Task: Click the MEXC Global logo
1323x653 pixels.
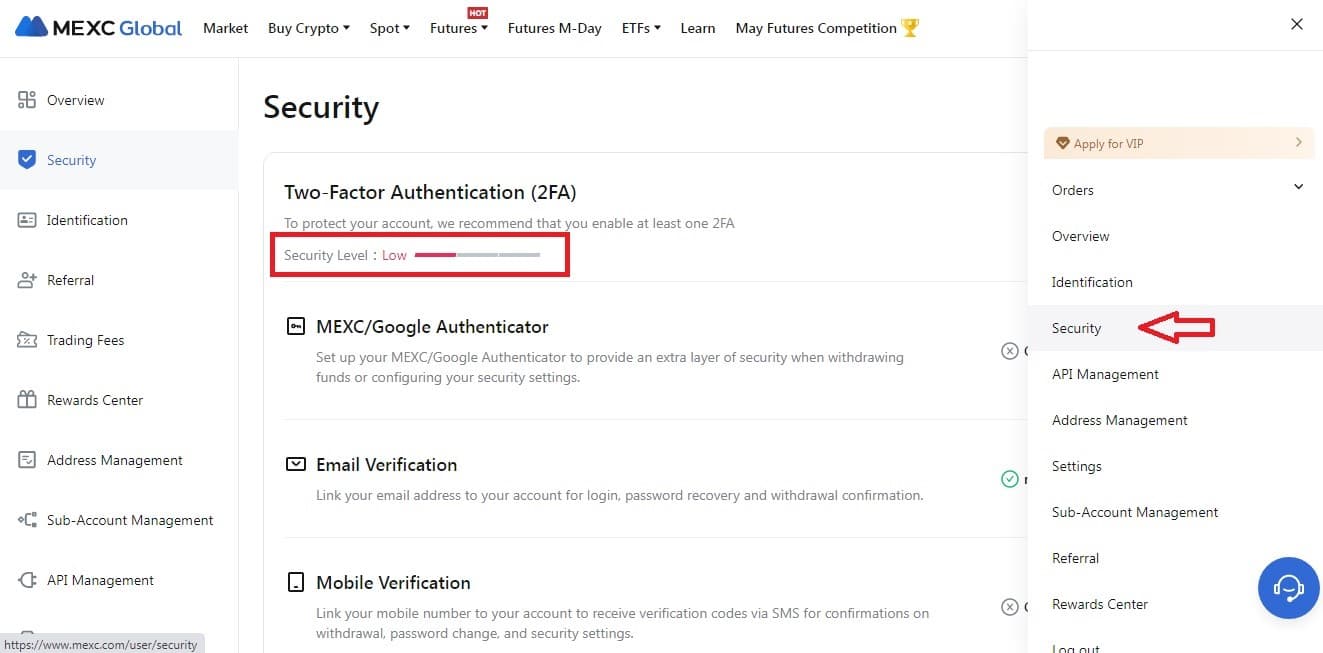Action: coord(98,27)
